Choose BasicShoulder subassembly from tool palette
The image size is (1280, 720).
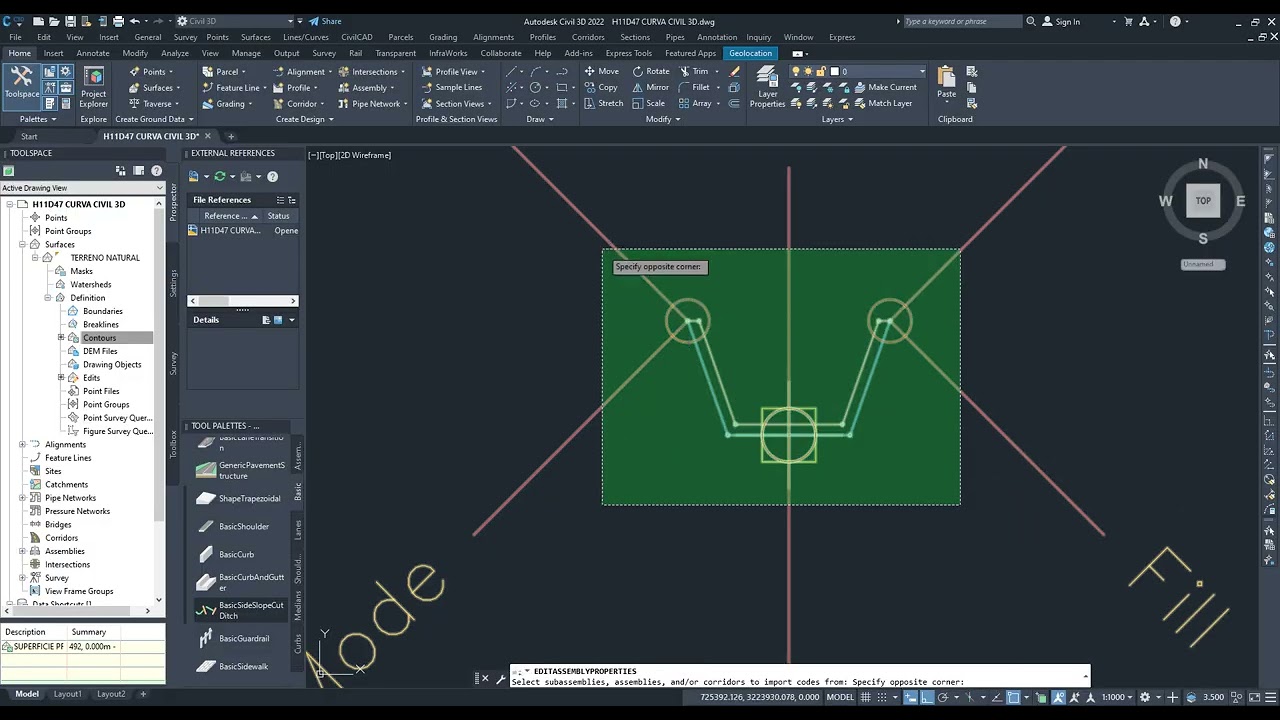tap(233, 526)
